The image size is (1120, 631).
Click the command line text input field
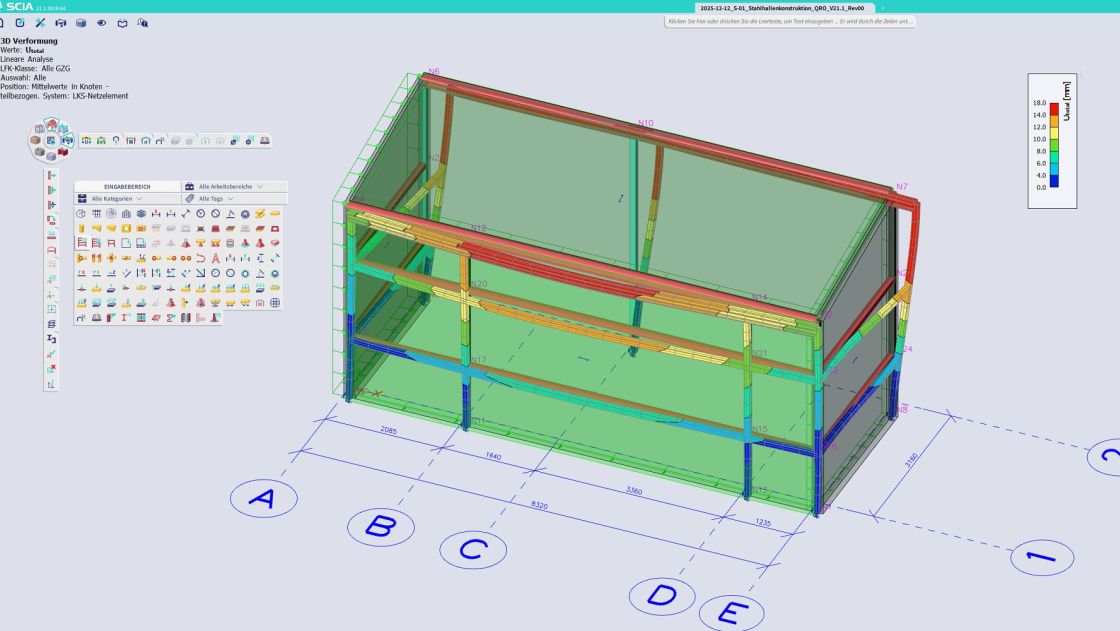(790, 21)
